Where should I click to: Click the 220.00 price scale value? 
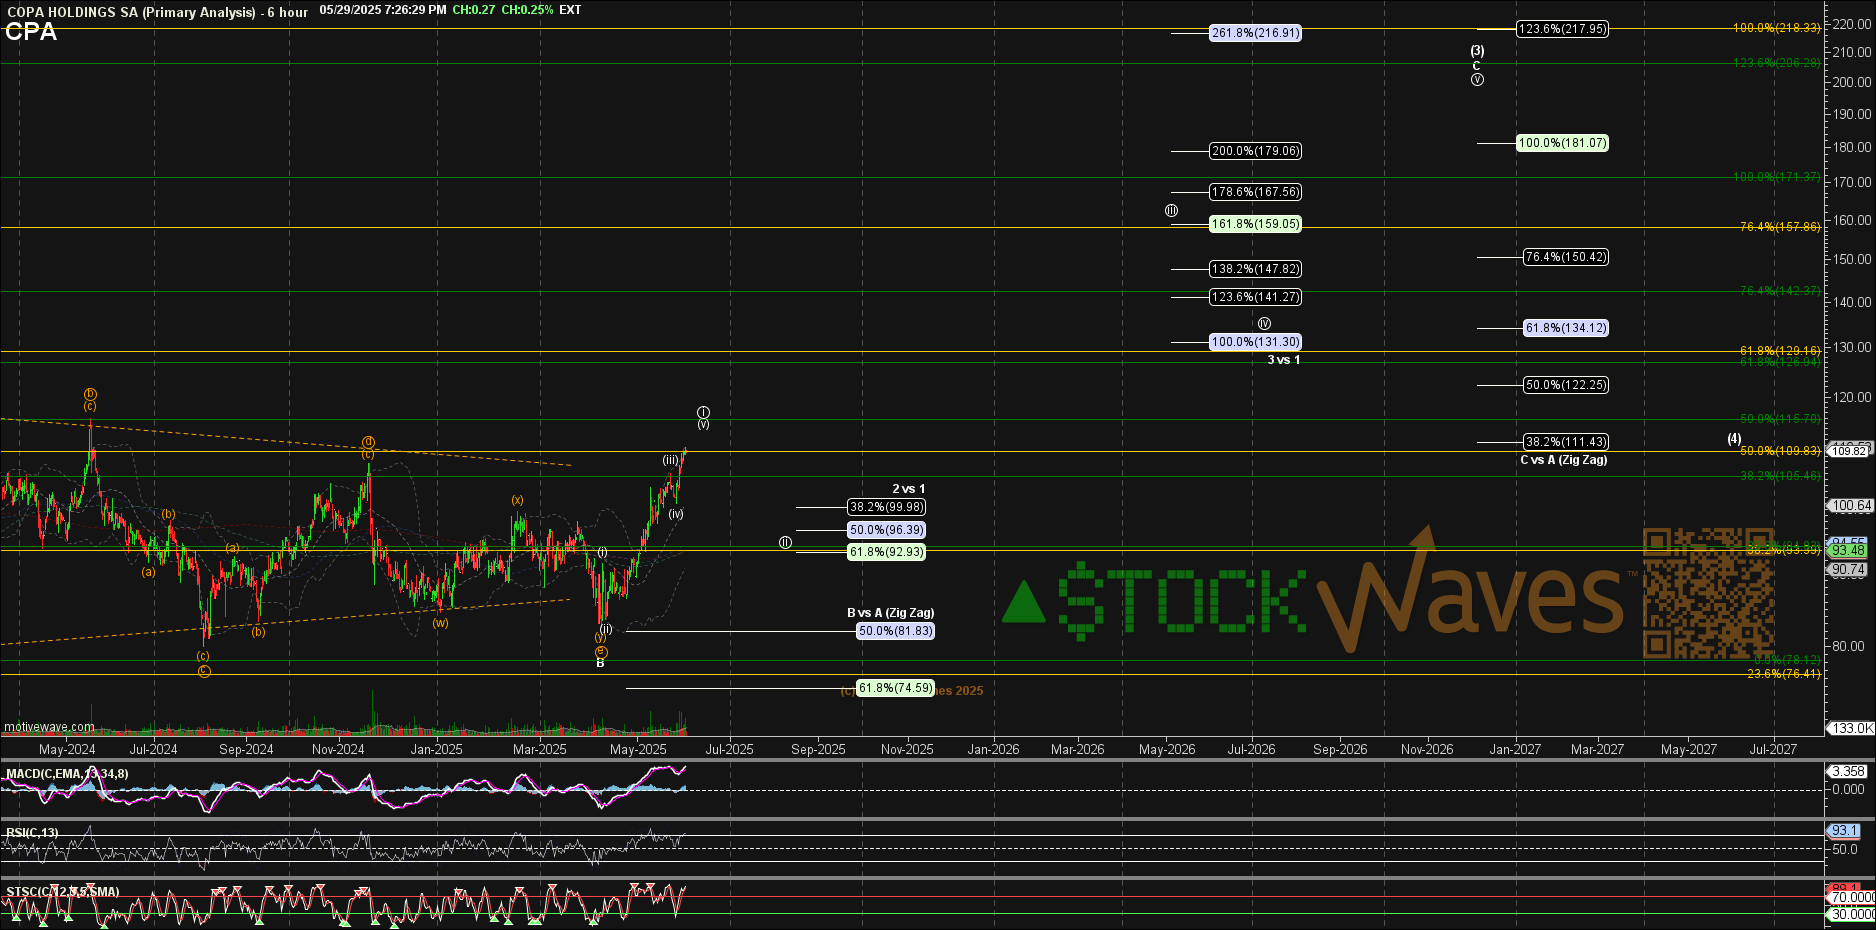tap(1851, 23)
